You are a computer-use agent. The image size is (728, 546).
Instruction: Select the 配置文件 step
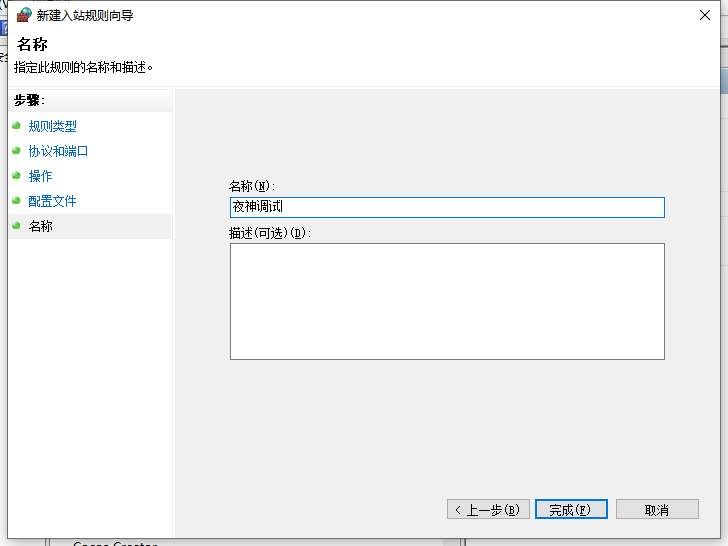[52, 201]
